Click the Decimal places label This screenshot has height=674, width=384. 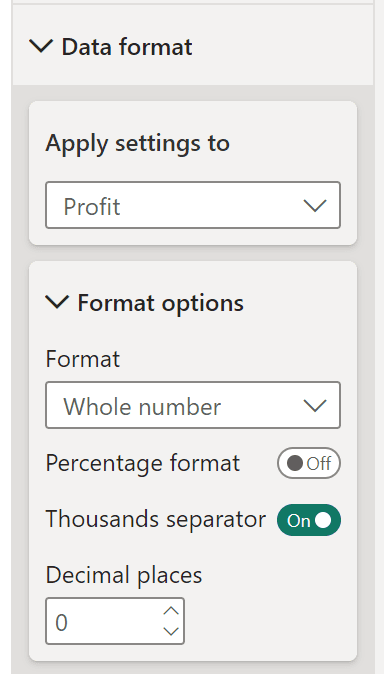tap(124, 575)
